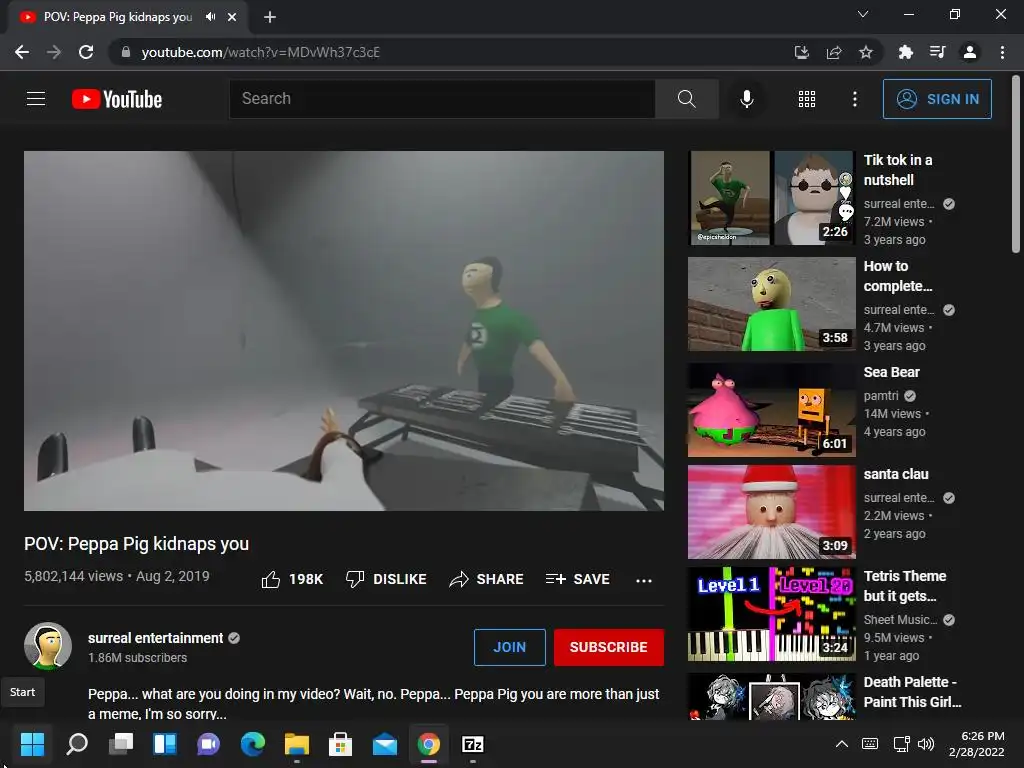
Task: Click the search magnifier button
Action: (686, 99)
